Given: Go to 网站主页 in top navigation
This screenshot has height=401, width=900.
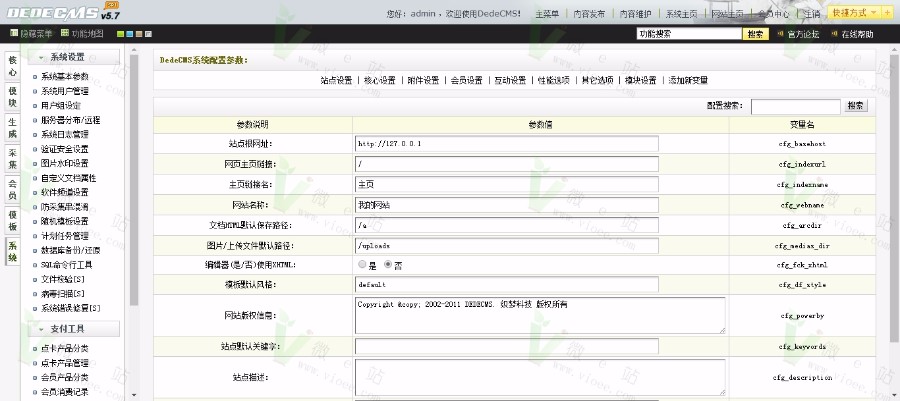Looking at the screenshot, I should click(727, 14).
